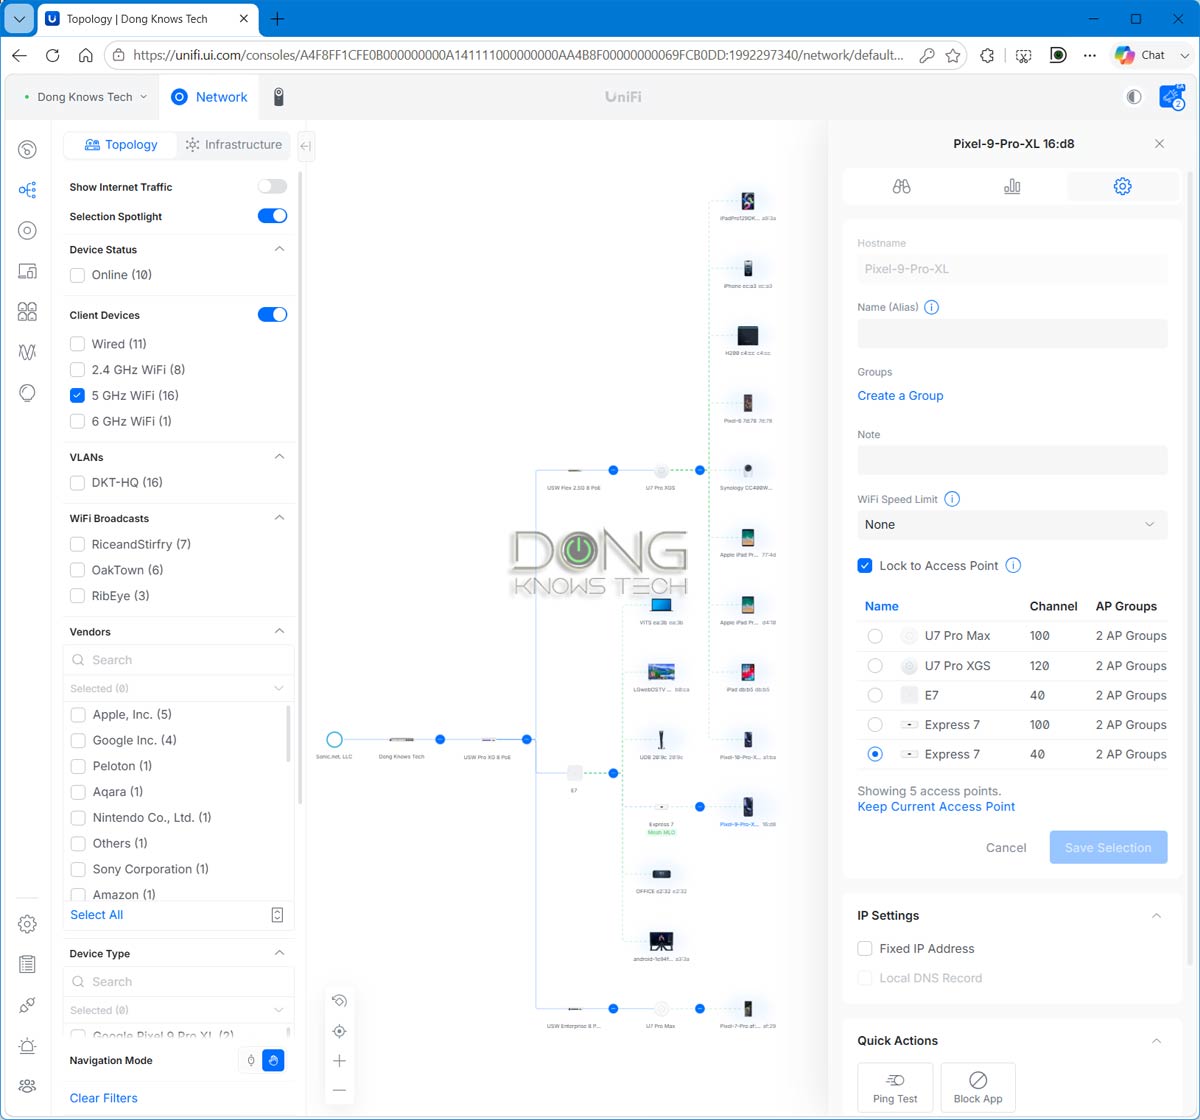Image resolution: width=1200 pixels, height=1120 pixels.
Task: Click Create a Group link
Action: (900, 396)
